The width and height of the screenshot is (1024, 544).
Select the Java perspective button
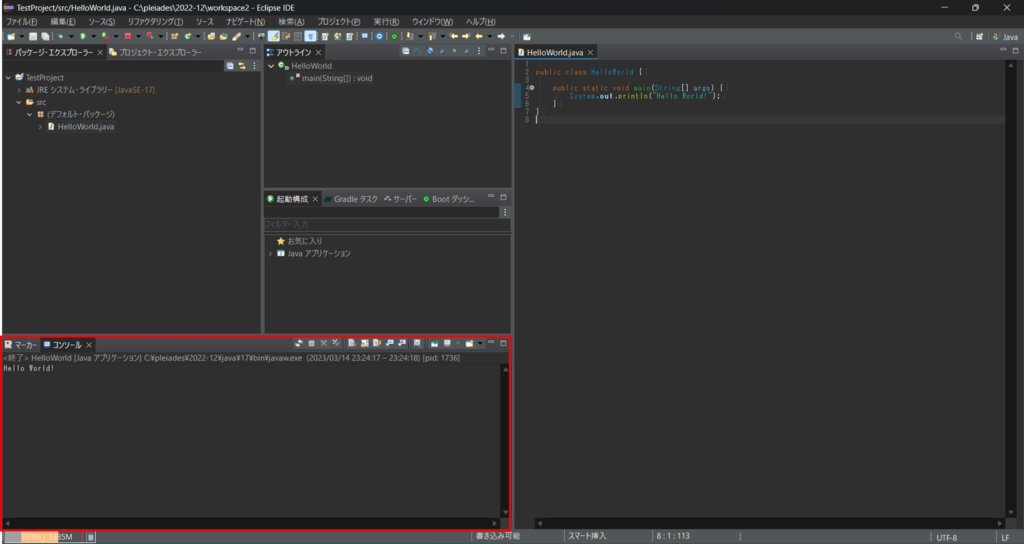[x=1005, y=37]
